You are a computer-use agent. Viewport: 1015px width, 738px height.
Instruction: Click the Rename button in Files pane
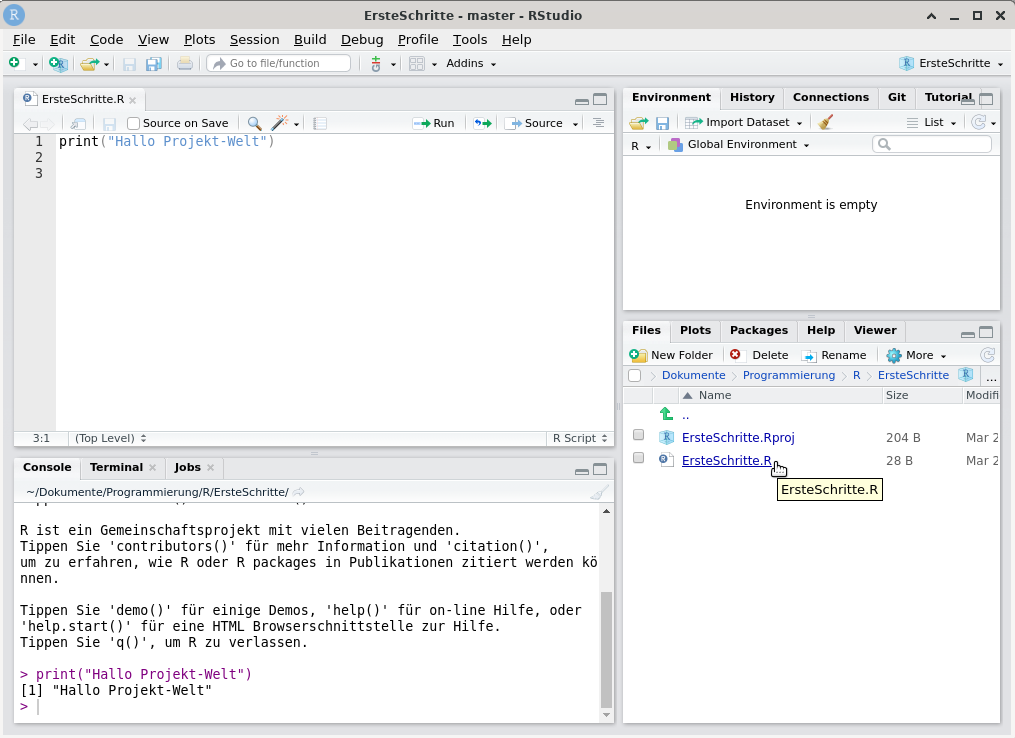pos(834,355)
